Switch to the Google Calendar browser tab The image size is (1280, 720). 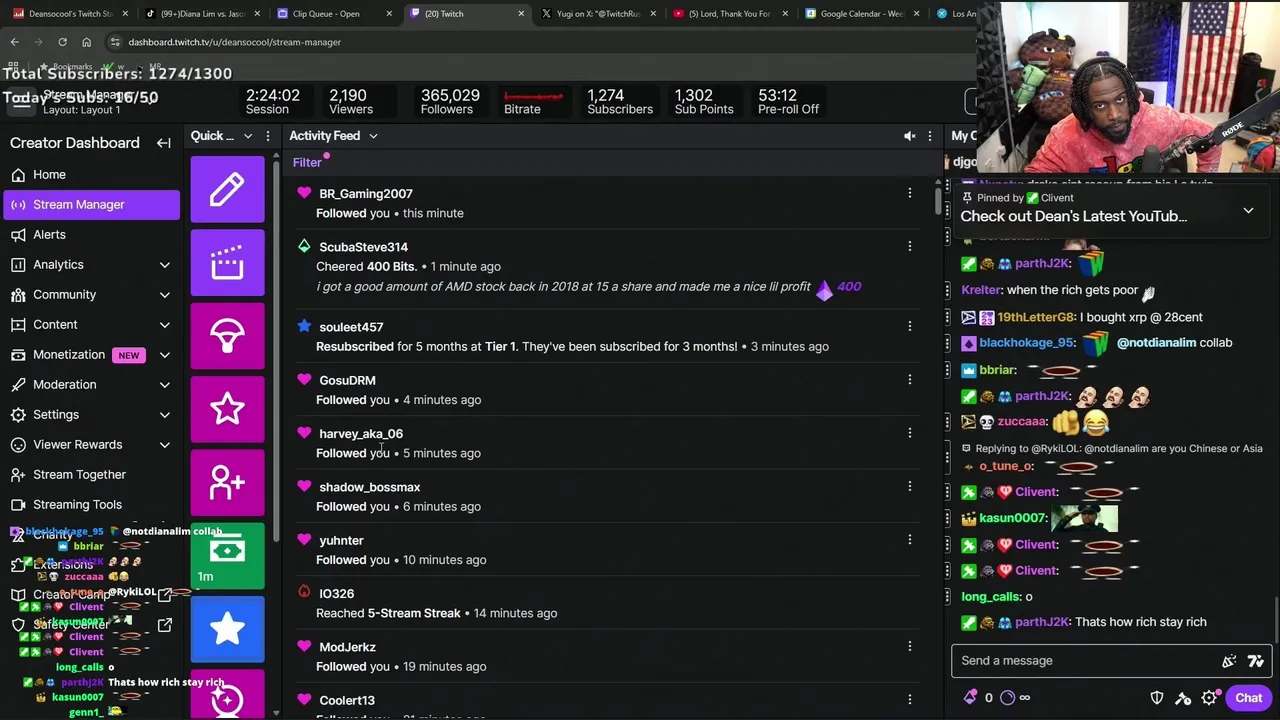862,14
